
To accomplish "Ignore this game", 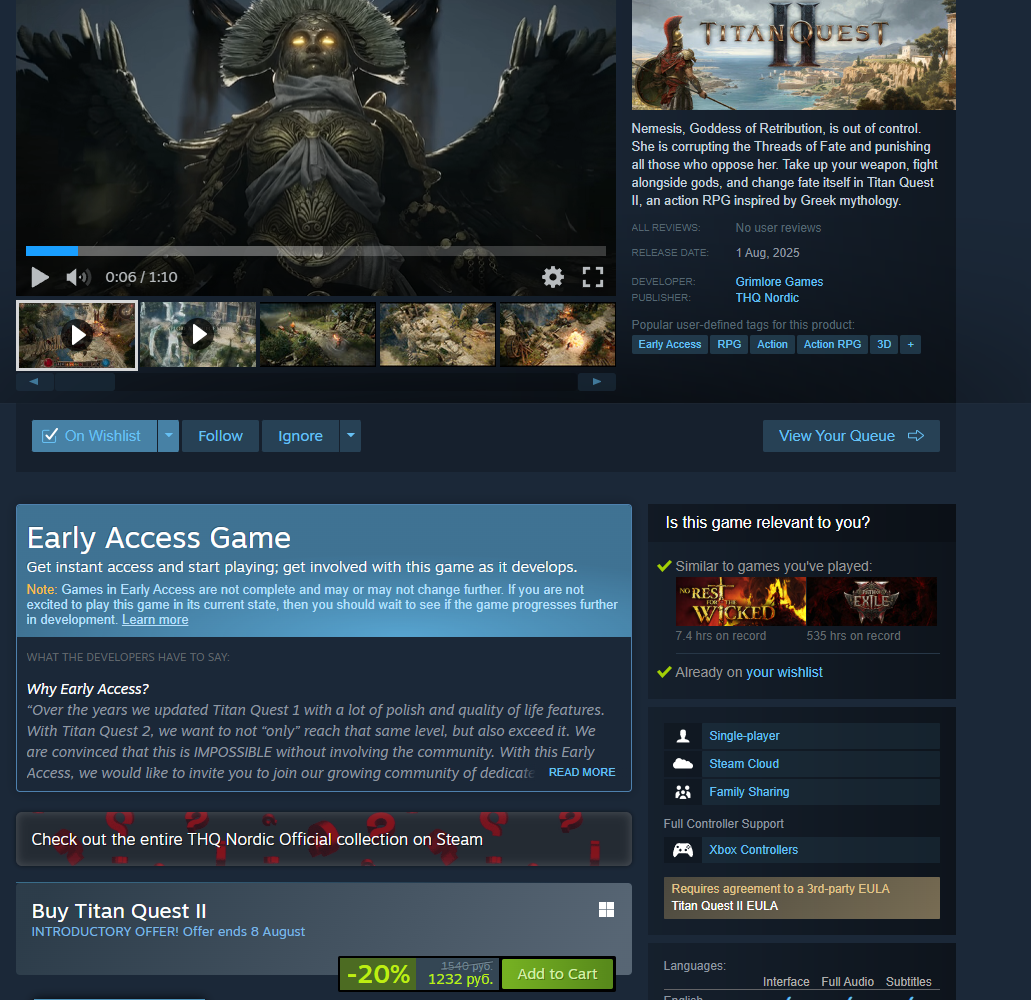I will coord(300,436).
